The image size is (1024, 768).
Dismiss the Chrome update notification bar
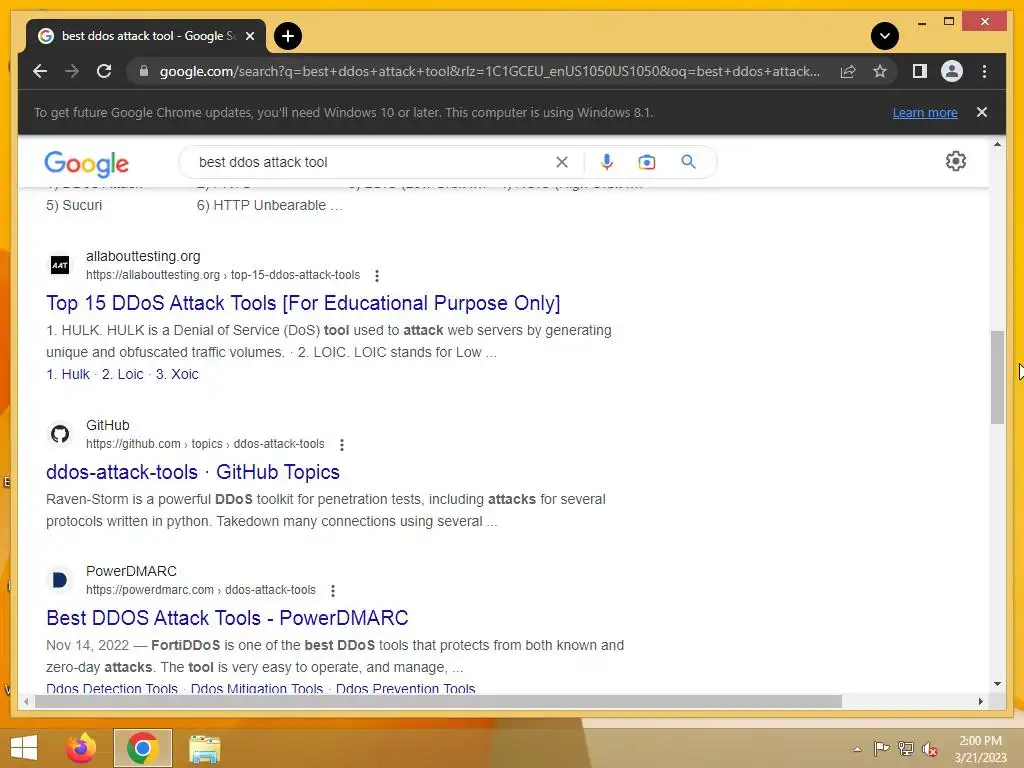point(982,112)
